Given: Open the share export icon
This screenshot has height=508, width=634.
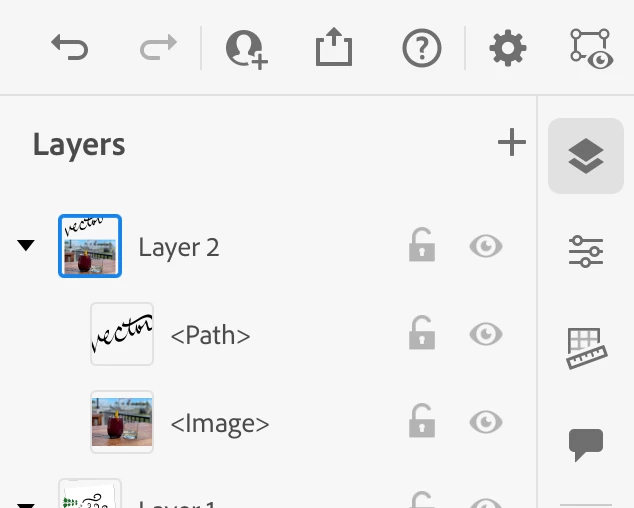Looking at the screenshot, I should pyautogui.click(x=334, y=47).
